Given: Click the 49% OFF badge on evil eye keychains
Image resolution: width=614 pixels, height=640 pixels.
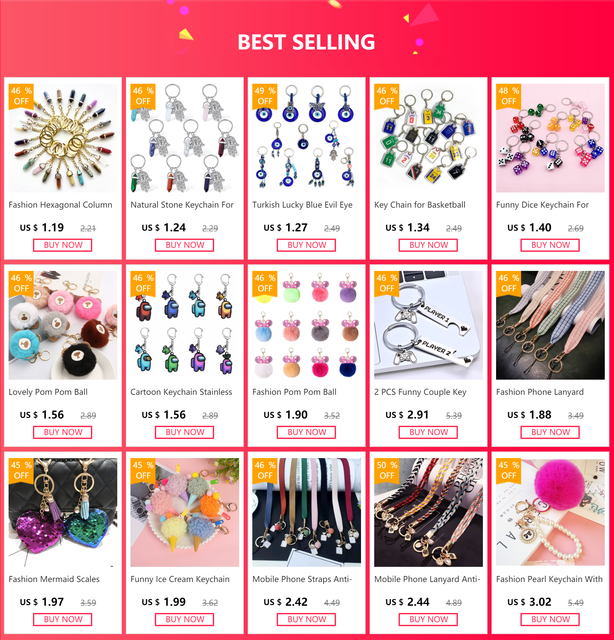Looking at the screenshot, I should (265, 96).
